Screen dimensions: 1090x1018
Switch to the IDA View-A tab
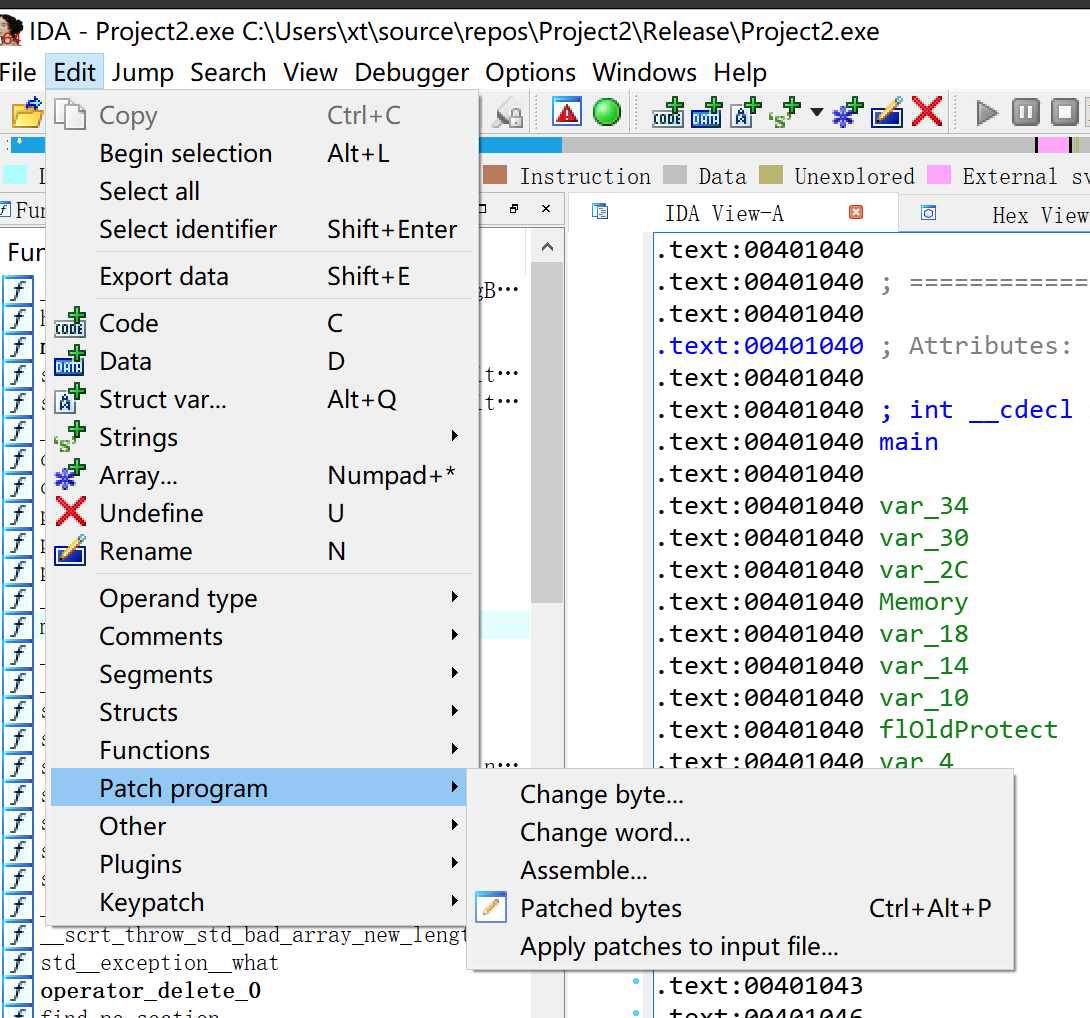733,213
